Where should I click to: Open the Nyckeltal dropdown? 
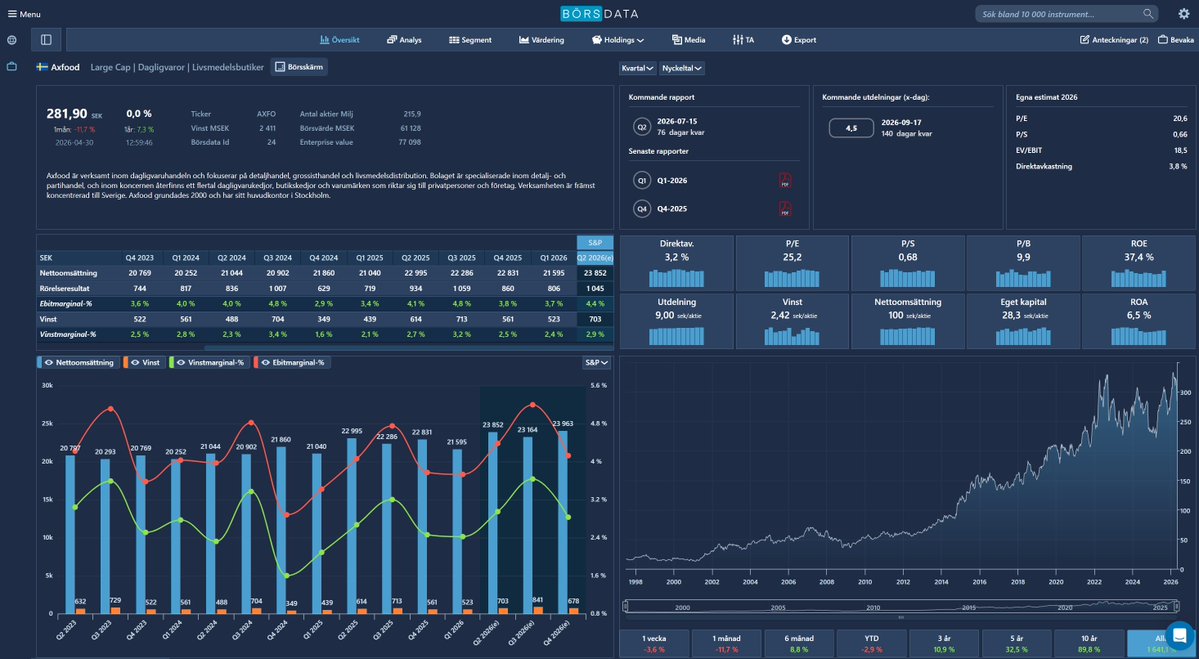click(682, 68)
